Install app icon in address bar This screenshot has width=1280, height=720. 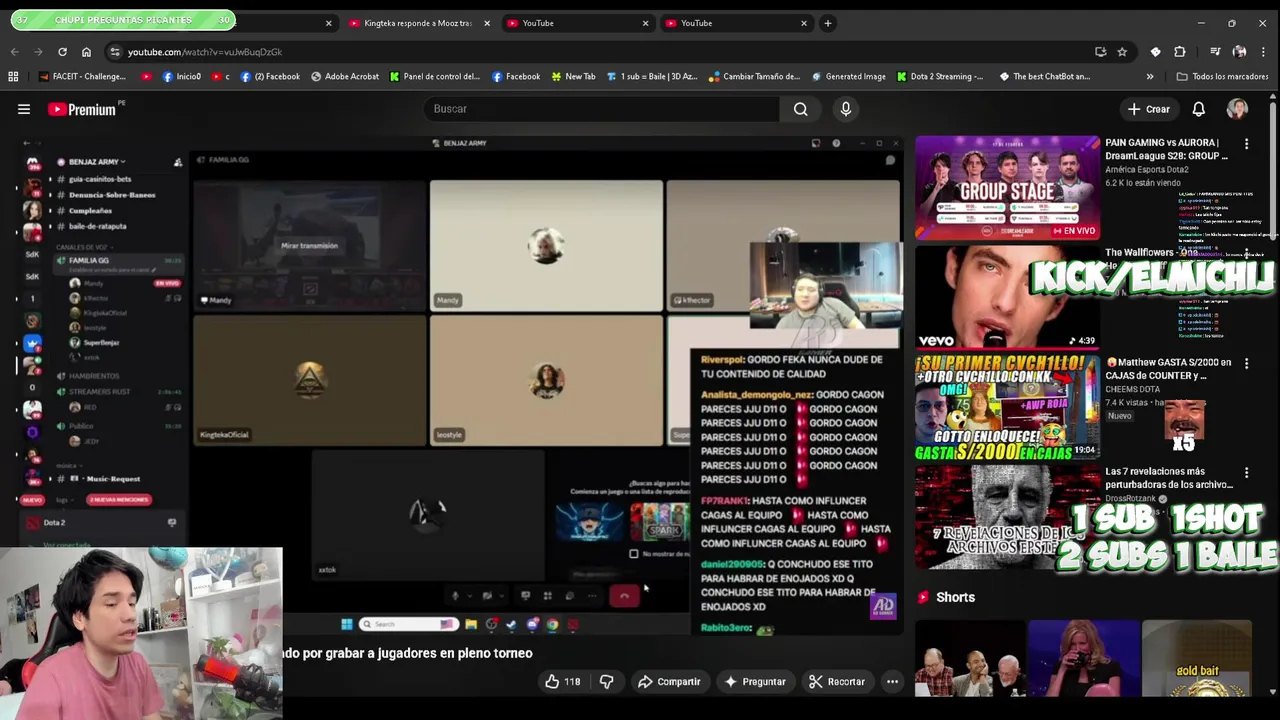click(1101, 52)
